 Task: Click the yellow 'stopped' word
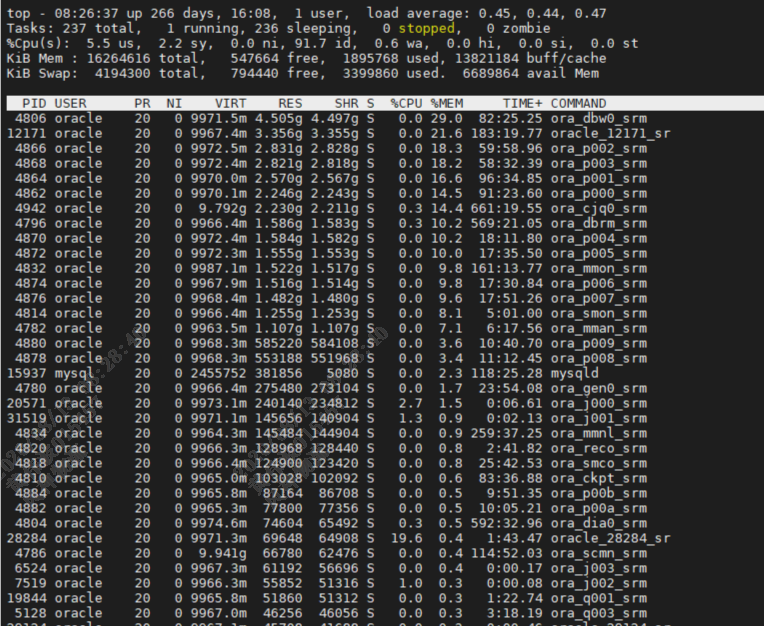point(426,28)
